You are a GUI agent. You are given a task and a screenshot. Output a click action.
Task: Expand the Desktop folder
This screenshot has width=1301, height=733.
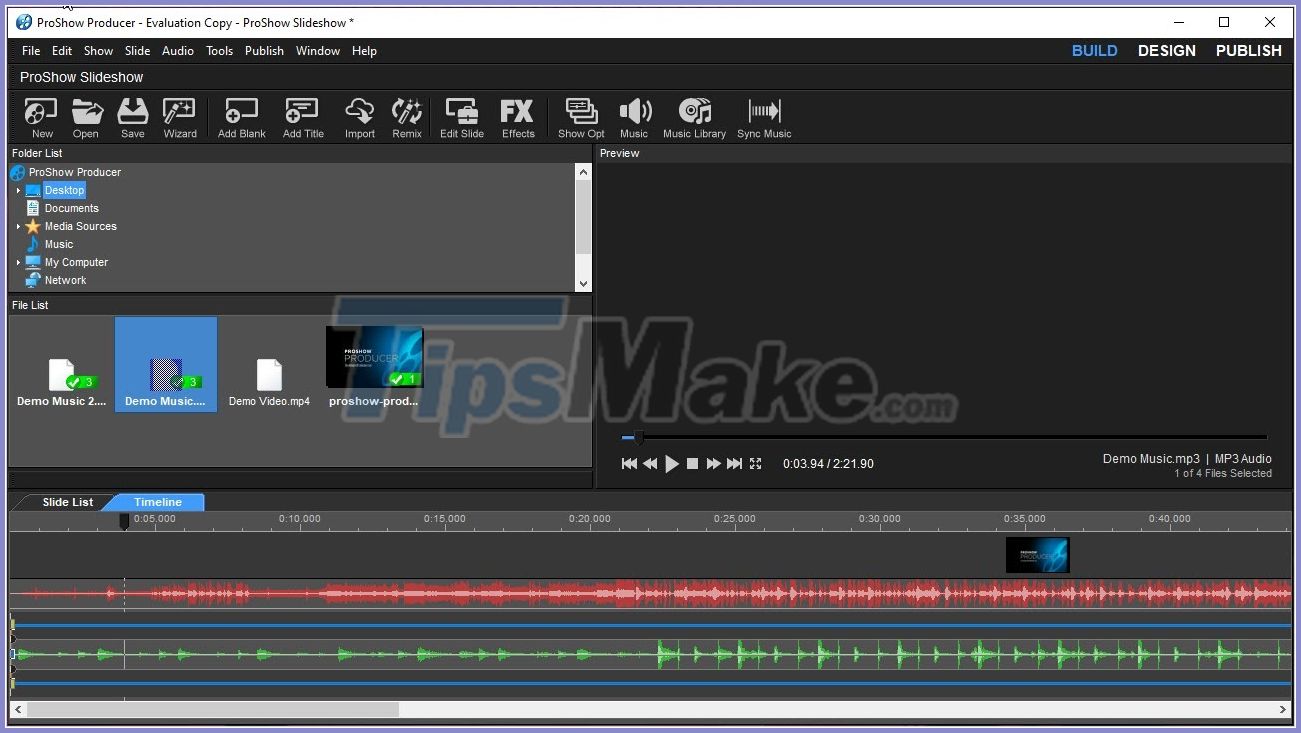(18, 190)
